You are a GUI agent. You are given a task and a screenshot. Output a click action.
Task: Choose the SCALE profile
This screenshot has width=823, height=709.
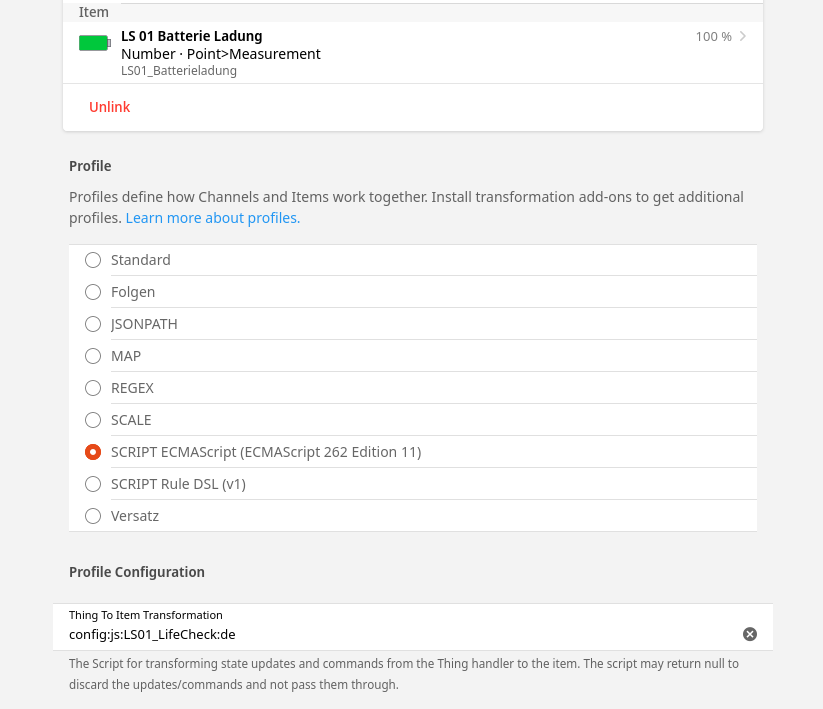point(93,420)
